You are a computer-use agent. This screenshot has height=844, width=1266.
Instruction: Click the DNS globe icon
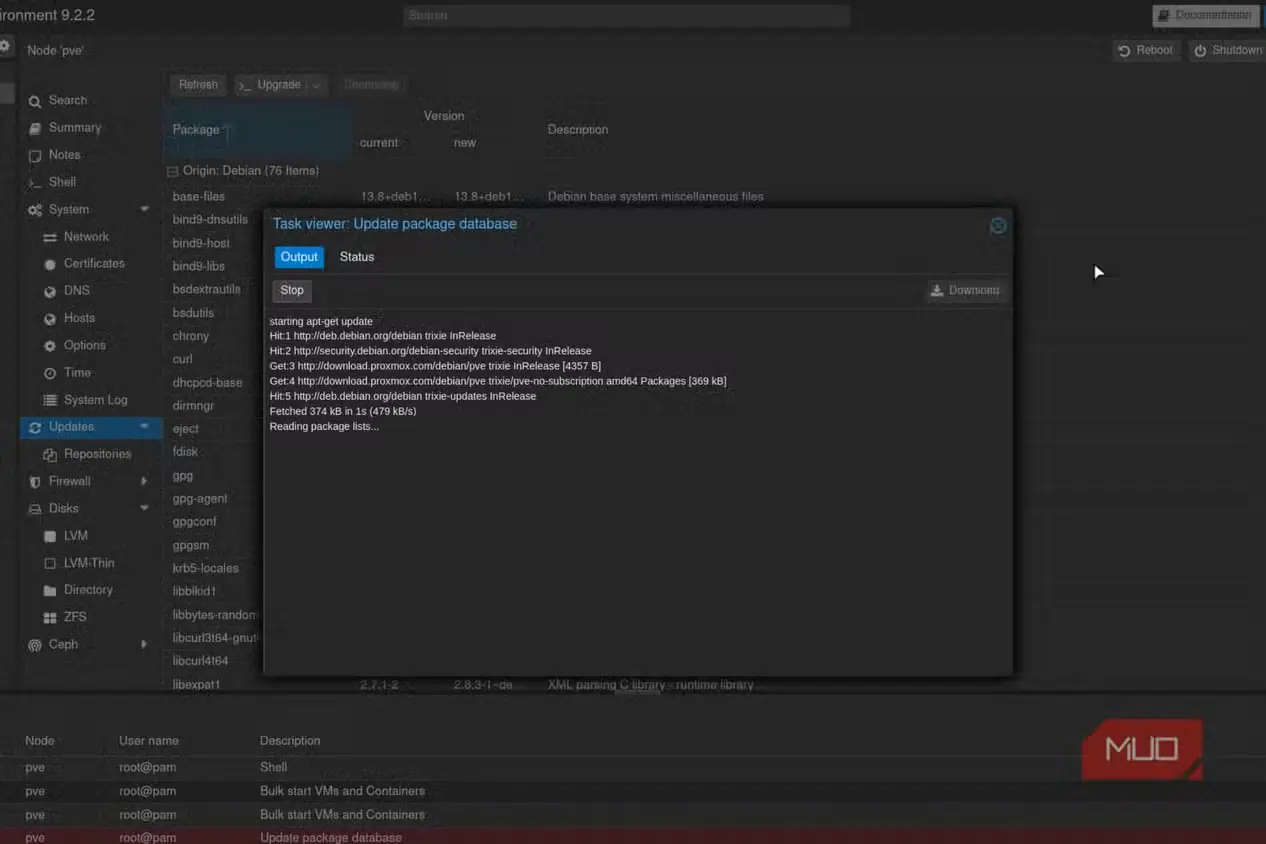(50, 291)
